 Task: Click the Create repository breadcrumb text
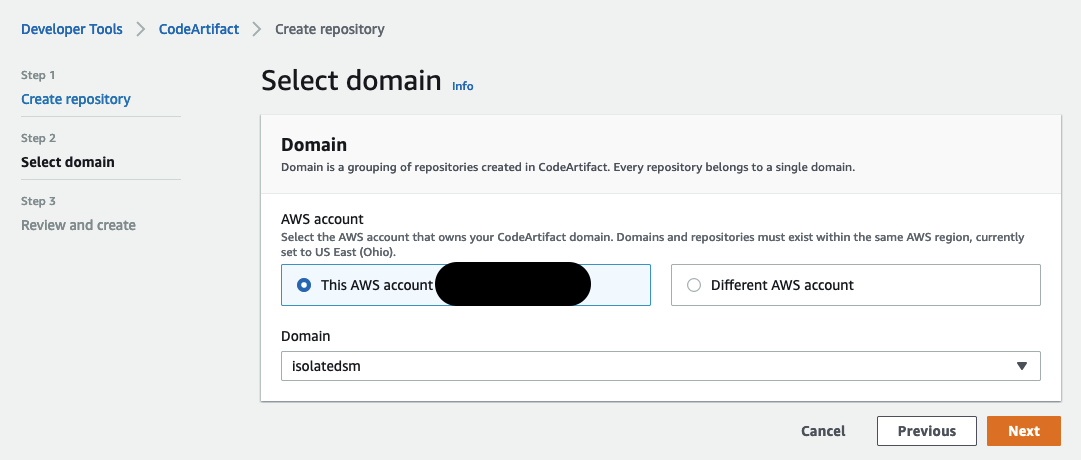[330, 29]
